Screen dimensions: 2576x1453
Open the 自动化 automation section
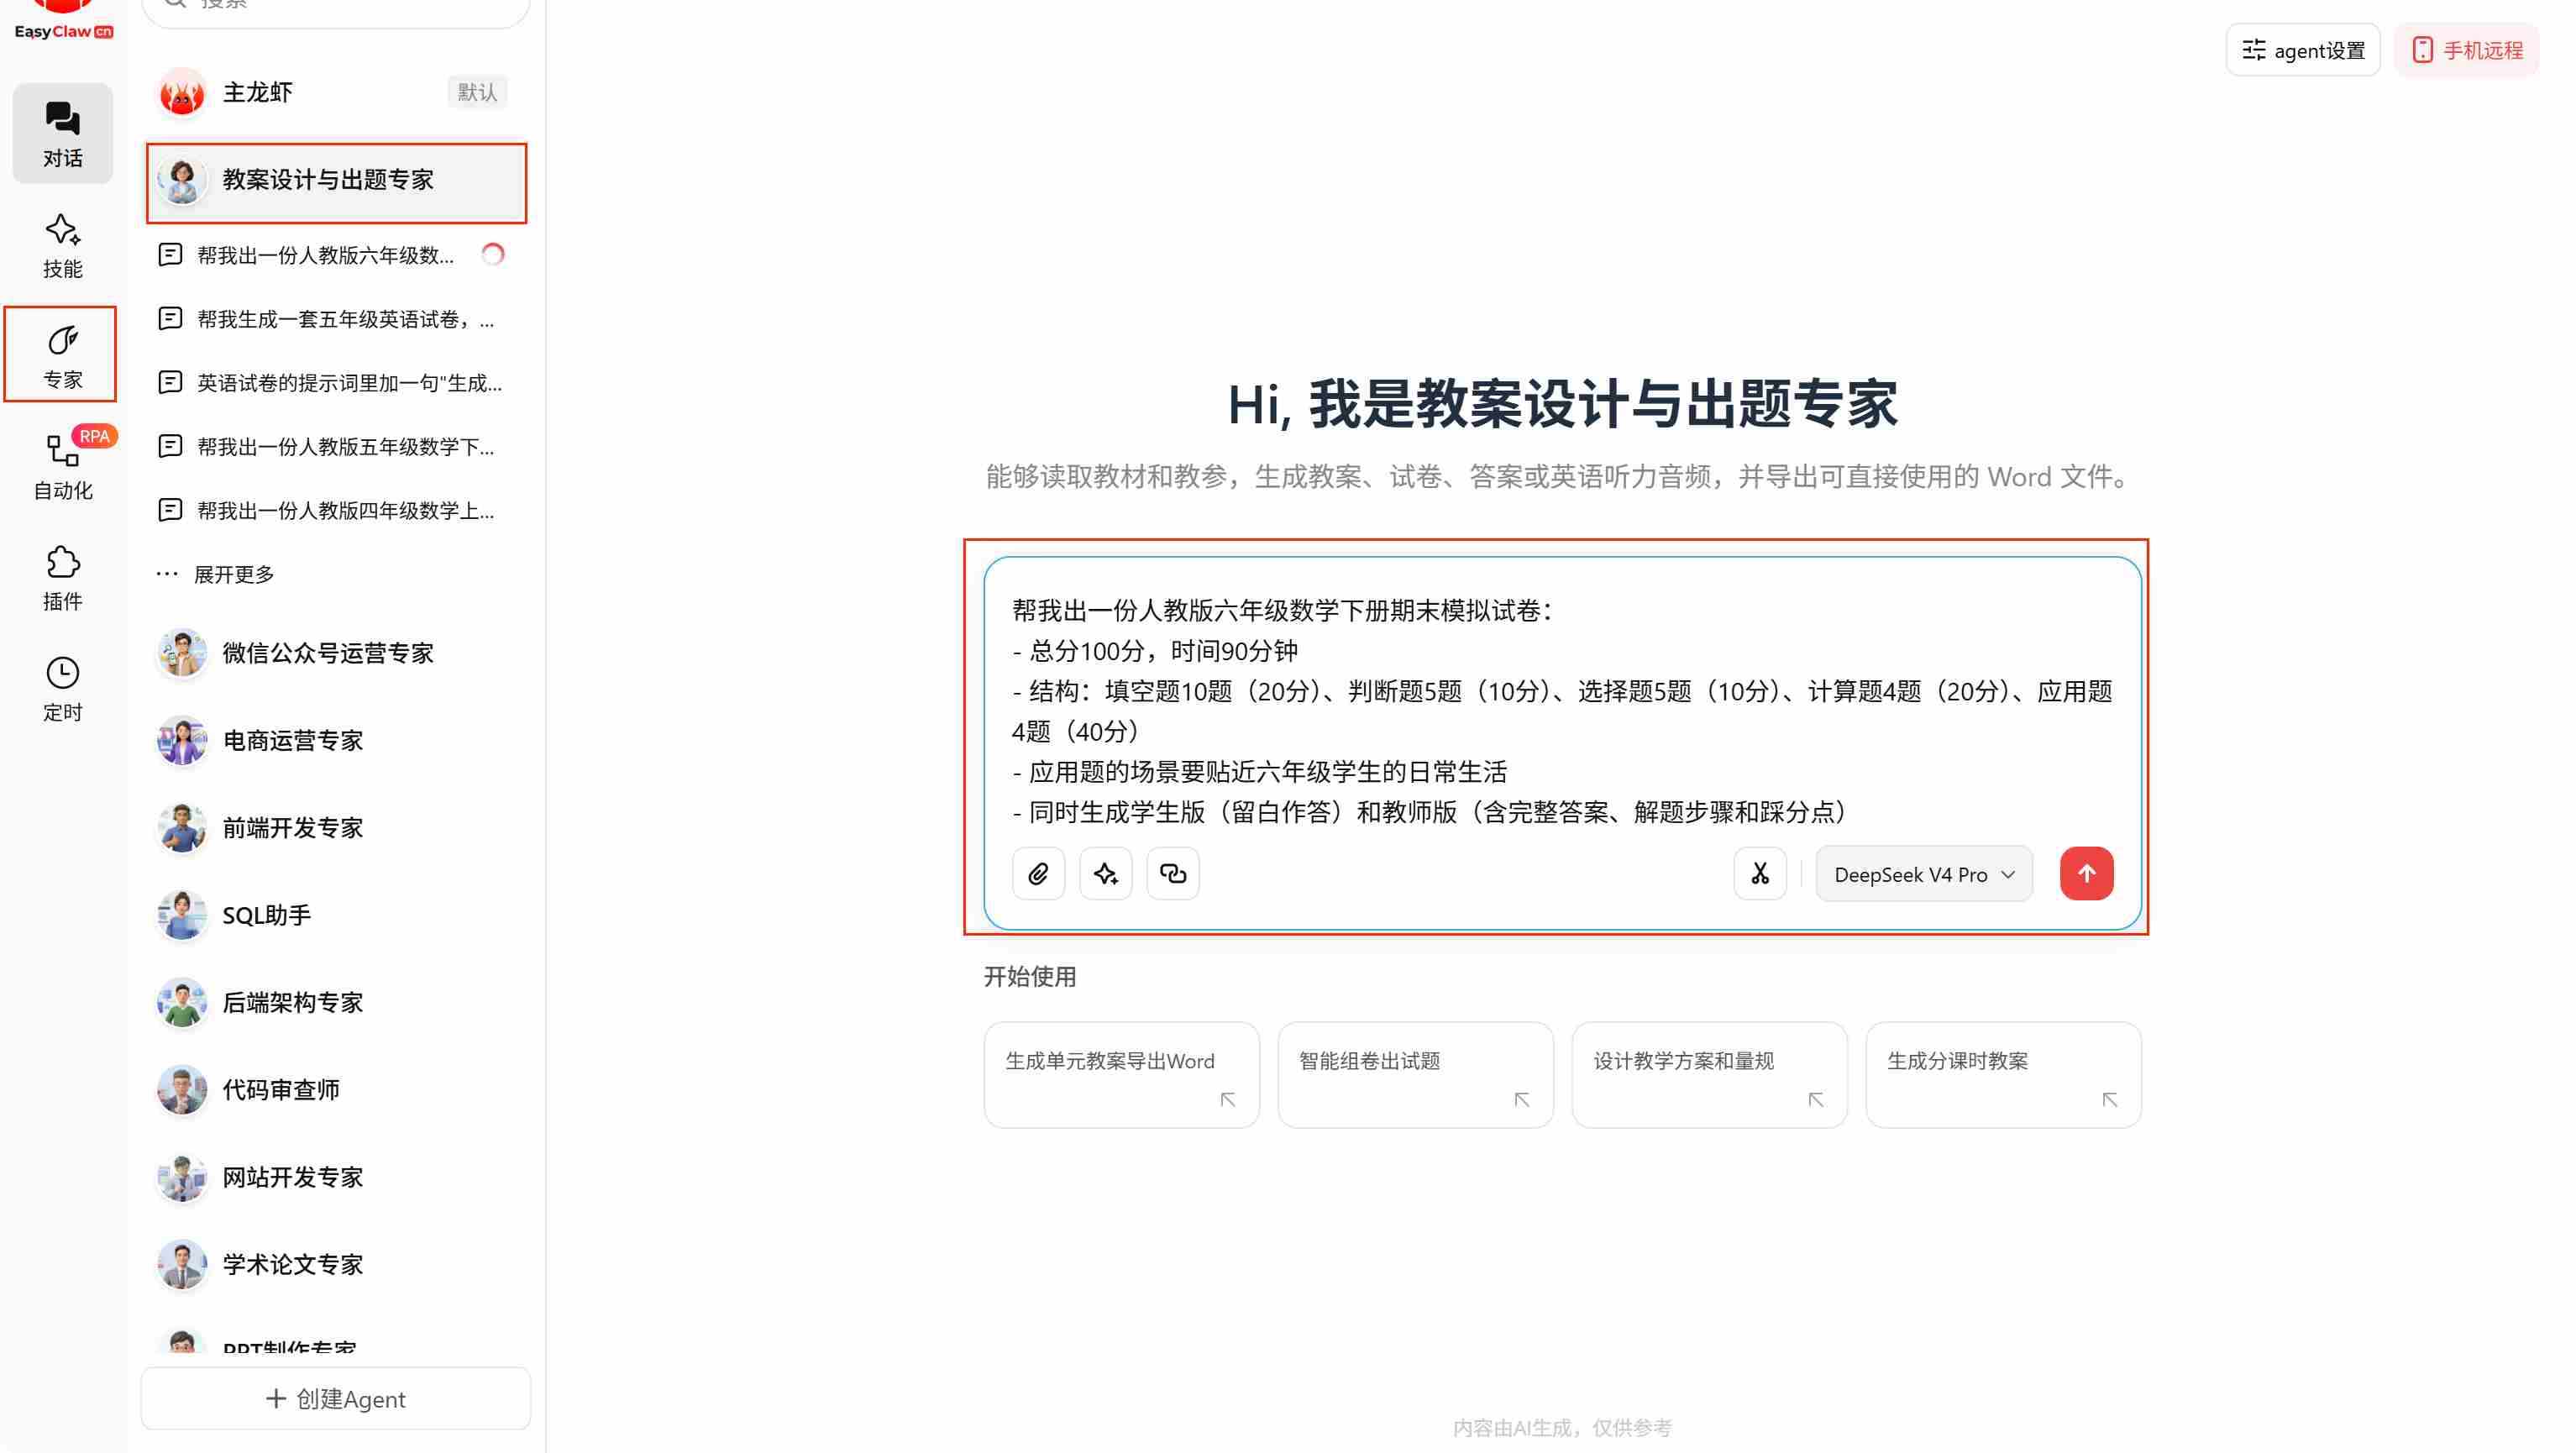tap(62, 466)
